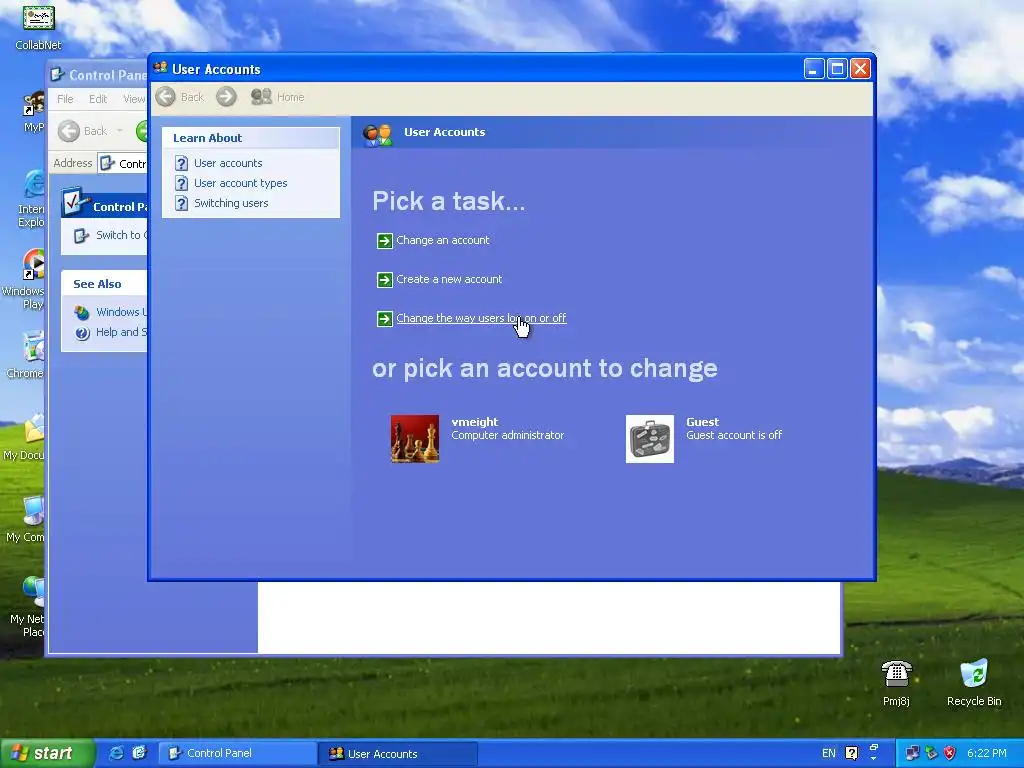The width and height of the screenshot is (1024, 768).
Task: Open the Switching users help topic
Action: coord(231,203)
